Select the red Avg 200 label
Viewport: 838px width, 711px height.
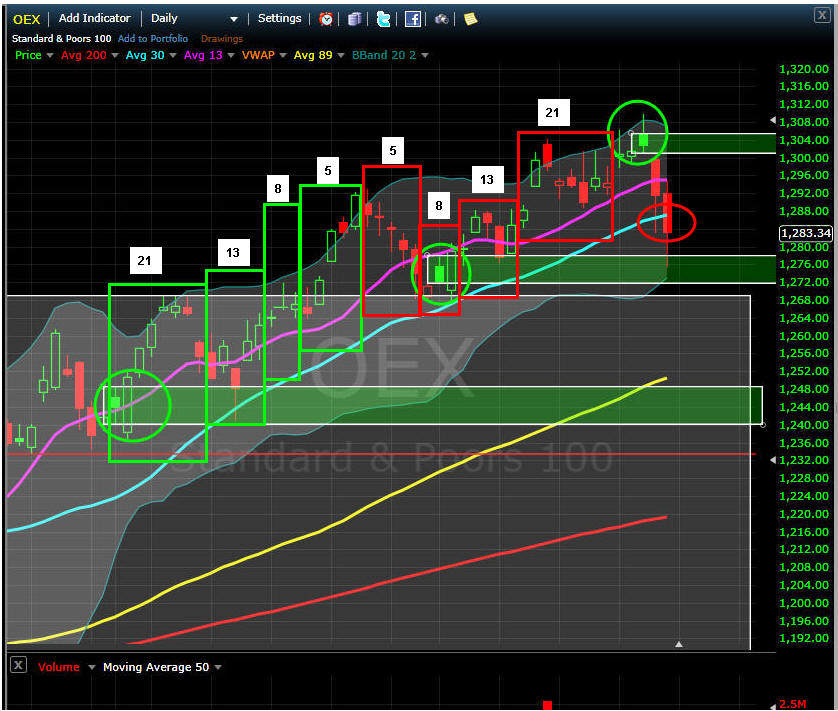click(83, 55)
